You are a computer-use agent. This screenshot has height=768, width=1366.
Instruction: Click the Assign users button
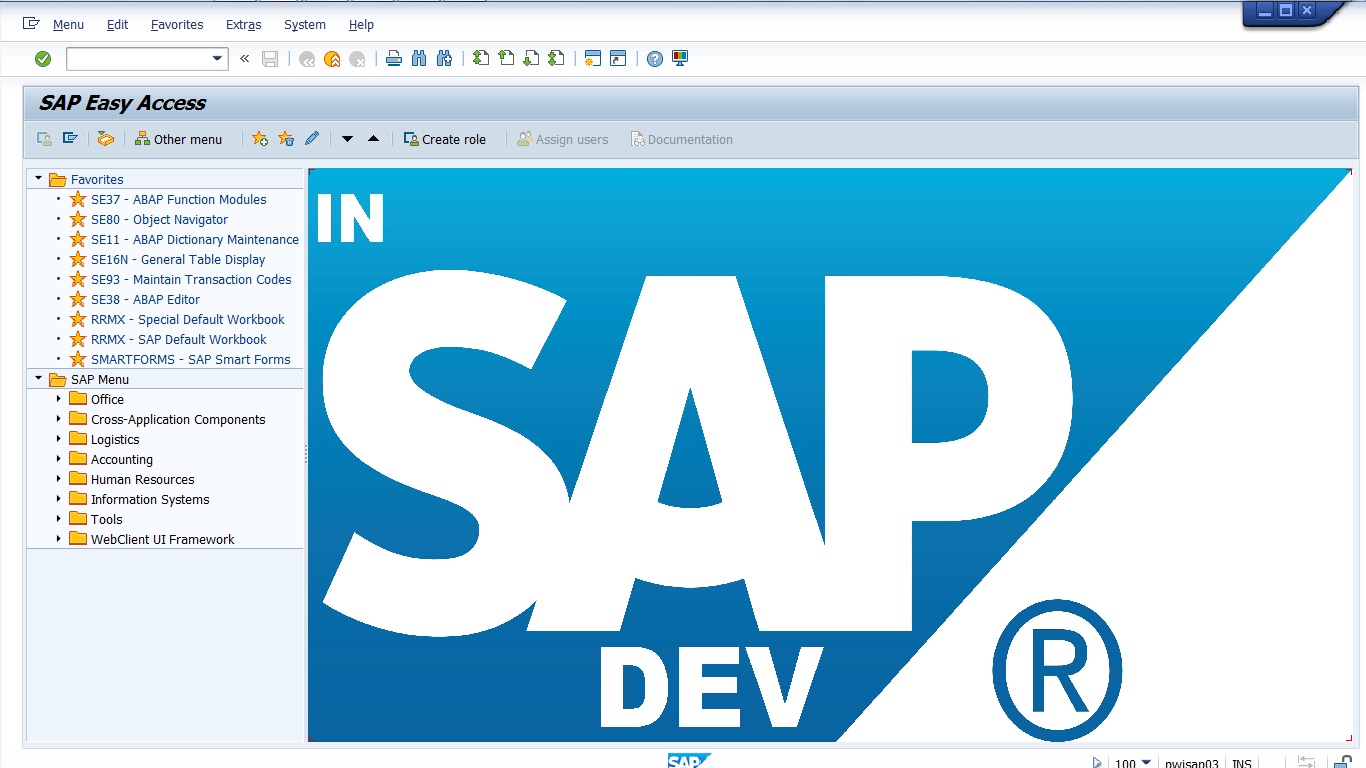(562, 139)
